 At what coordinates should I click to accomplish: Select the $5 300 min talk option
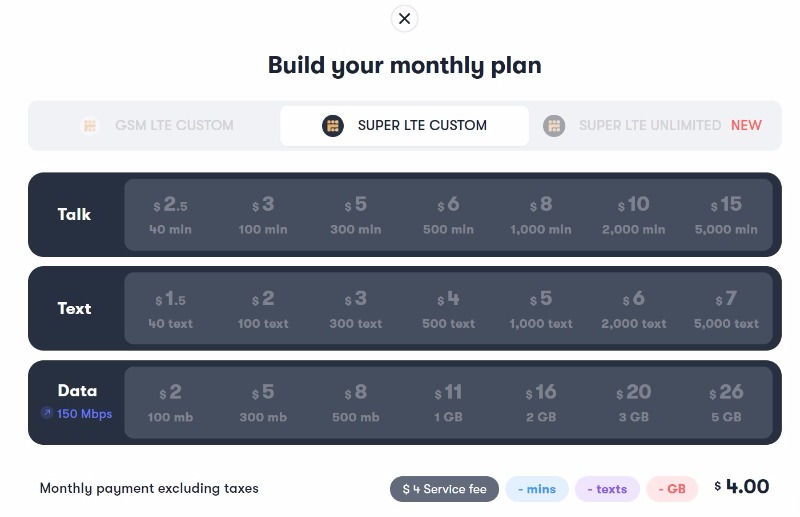coord(356,215)
